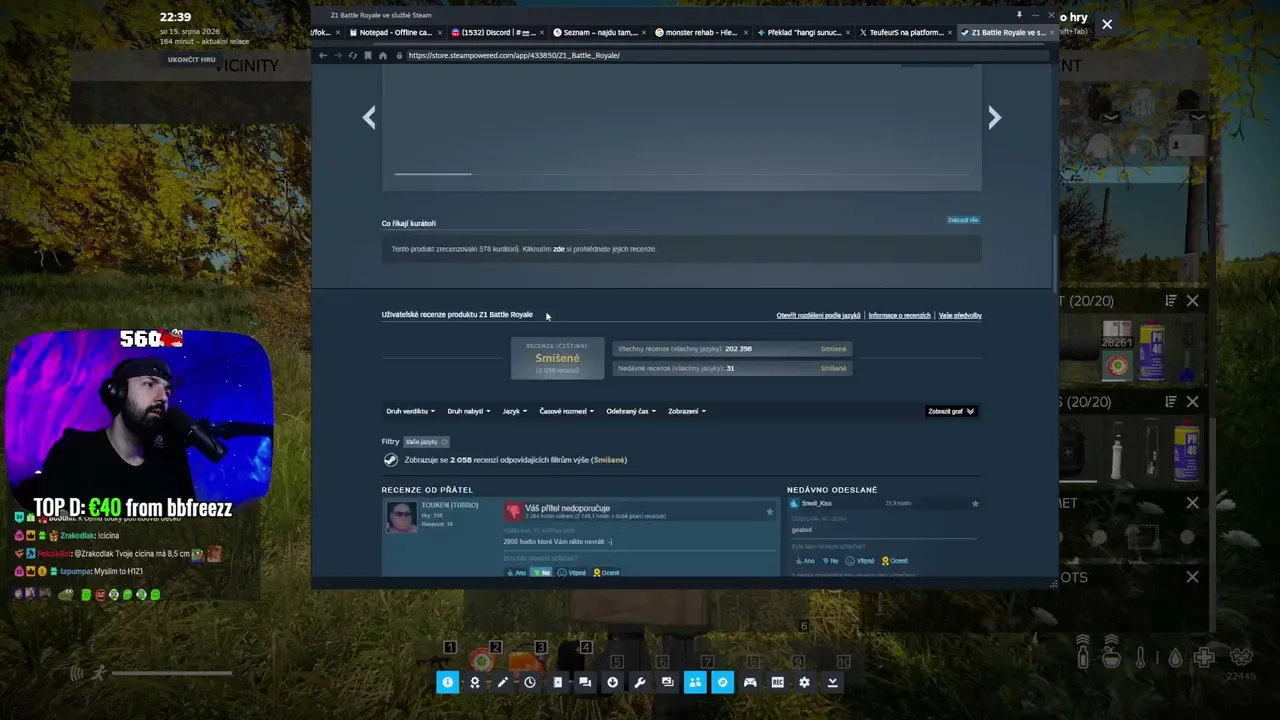Vote 'Ne' on Smell_Kiss review
This screenshot has width=1280, height=720.
(830, 561)
